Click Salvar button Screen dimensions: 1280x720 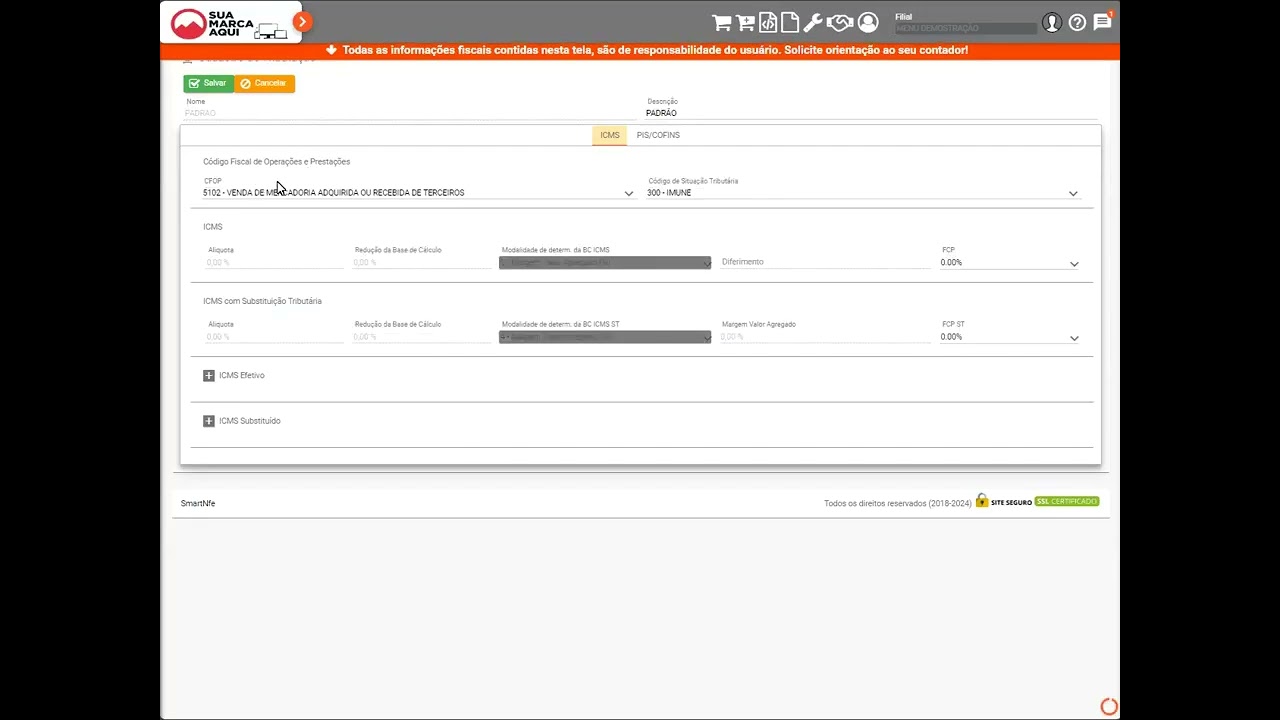(x=208, y=83)
